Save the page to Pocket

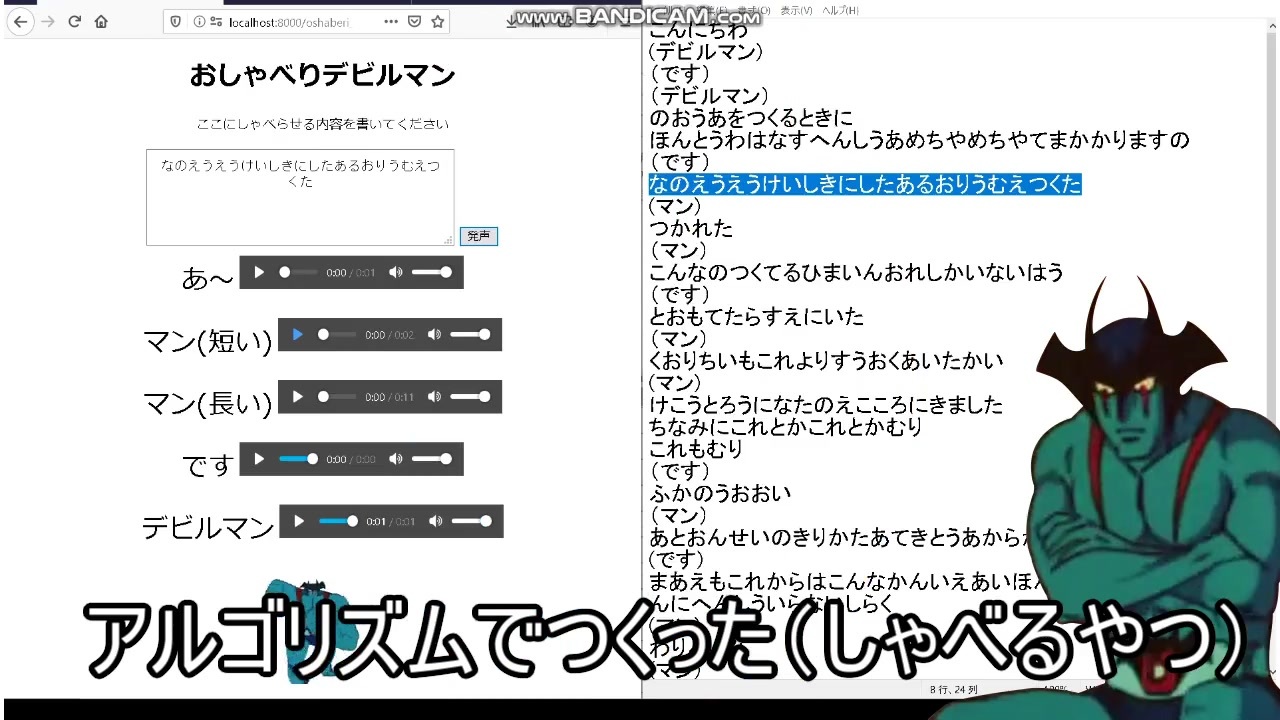(x=414, y=21)
